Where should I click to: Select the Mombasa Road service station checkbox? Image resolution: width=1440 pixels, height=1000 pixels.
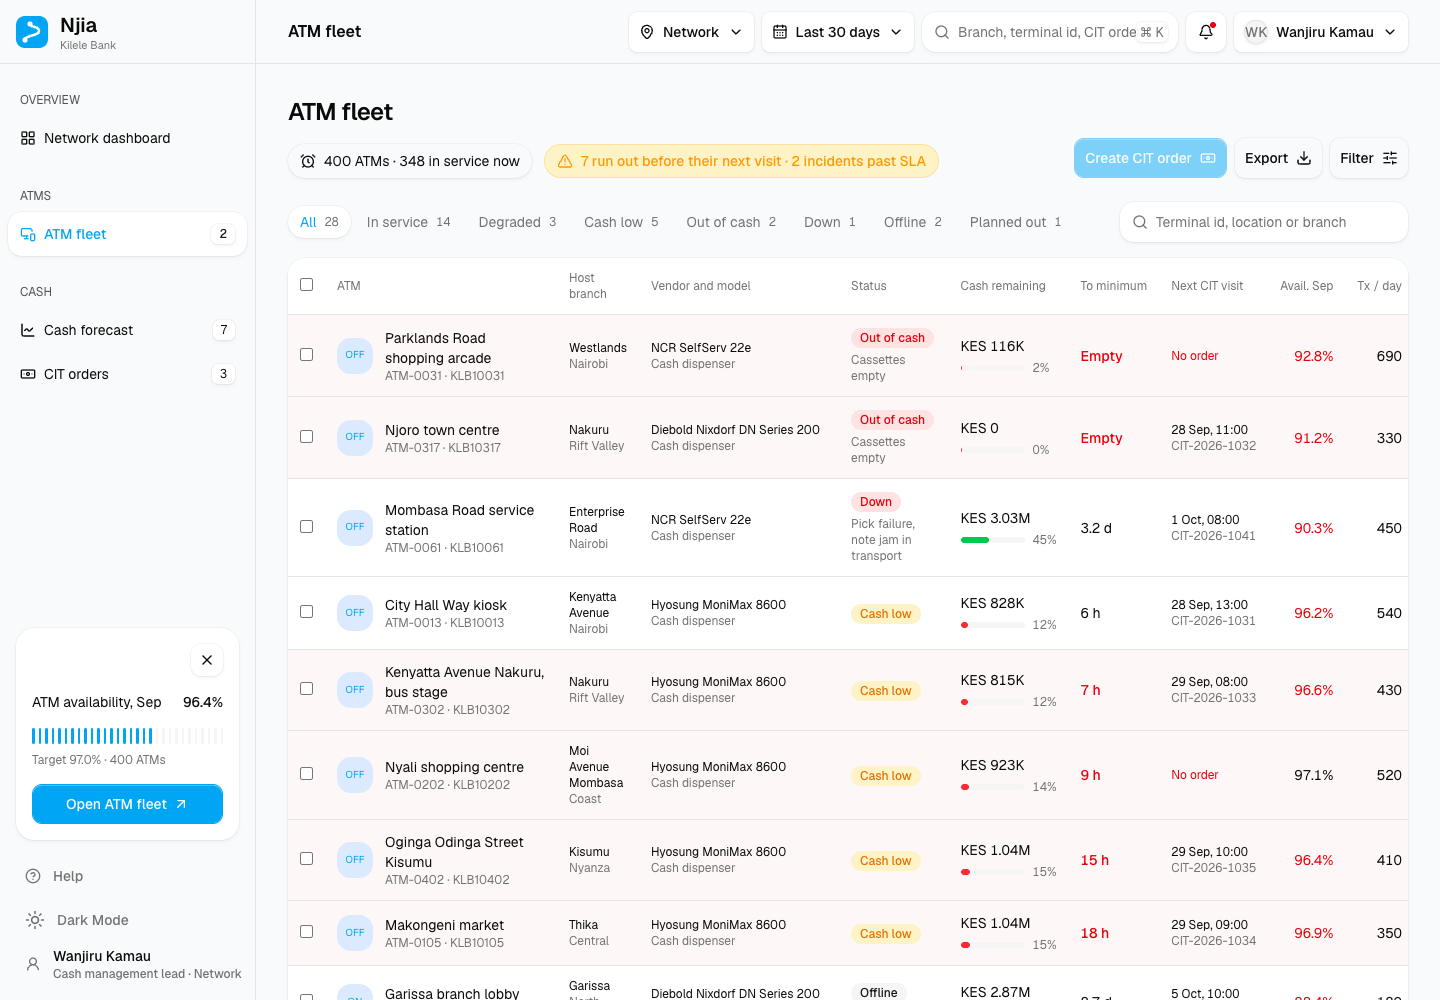tap(307, 527)
